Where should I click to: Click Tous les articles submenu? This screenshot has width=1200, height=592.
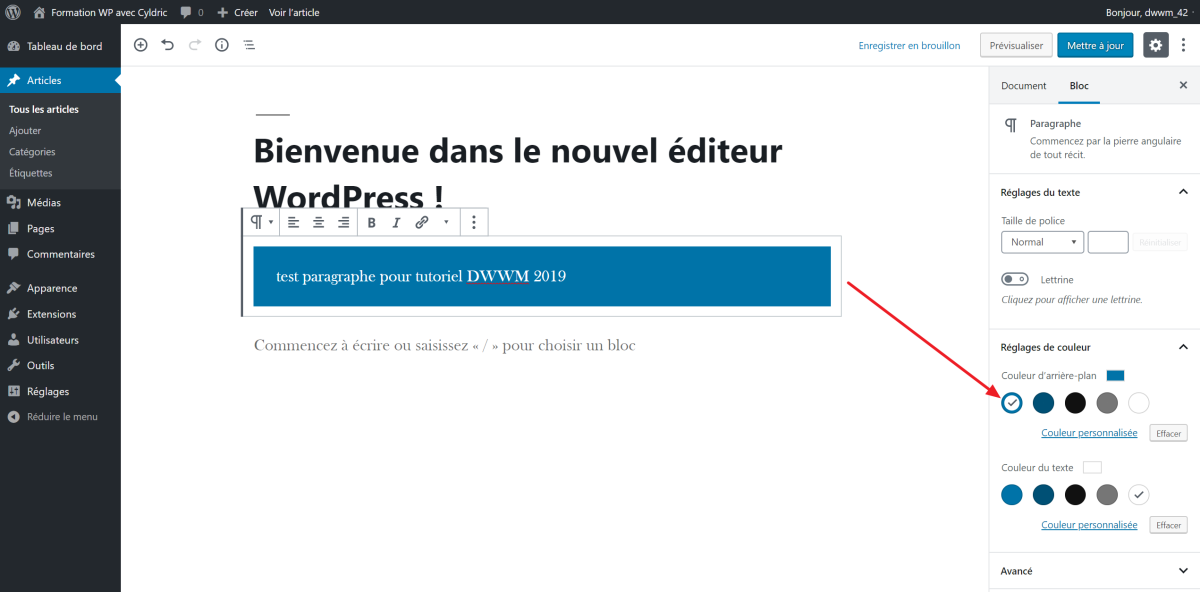point(44,110)
